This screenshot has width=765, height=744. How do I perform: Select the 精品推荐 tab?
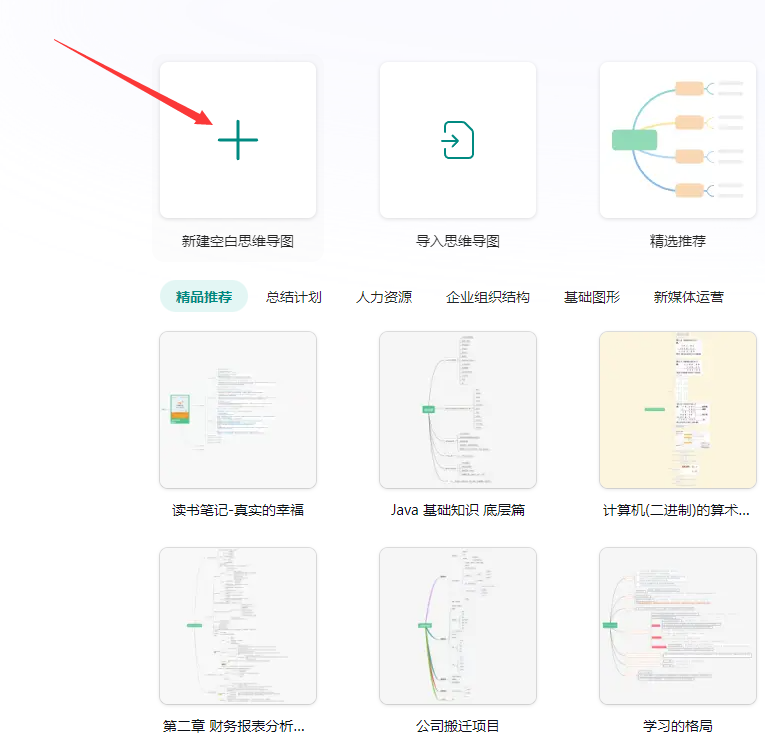(x=204, y=297)
